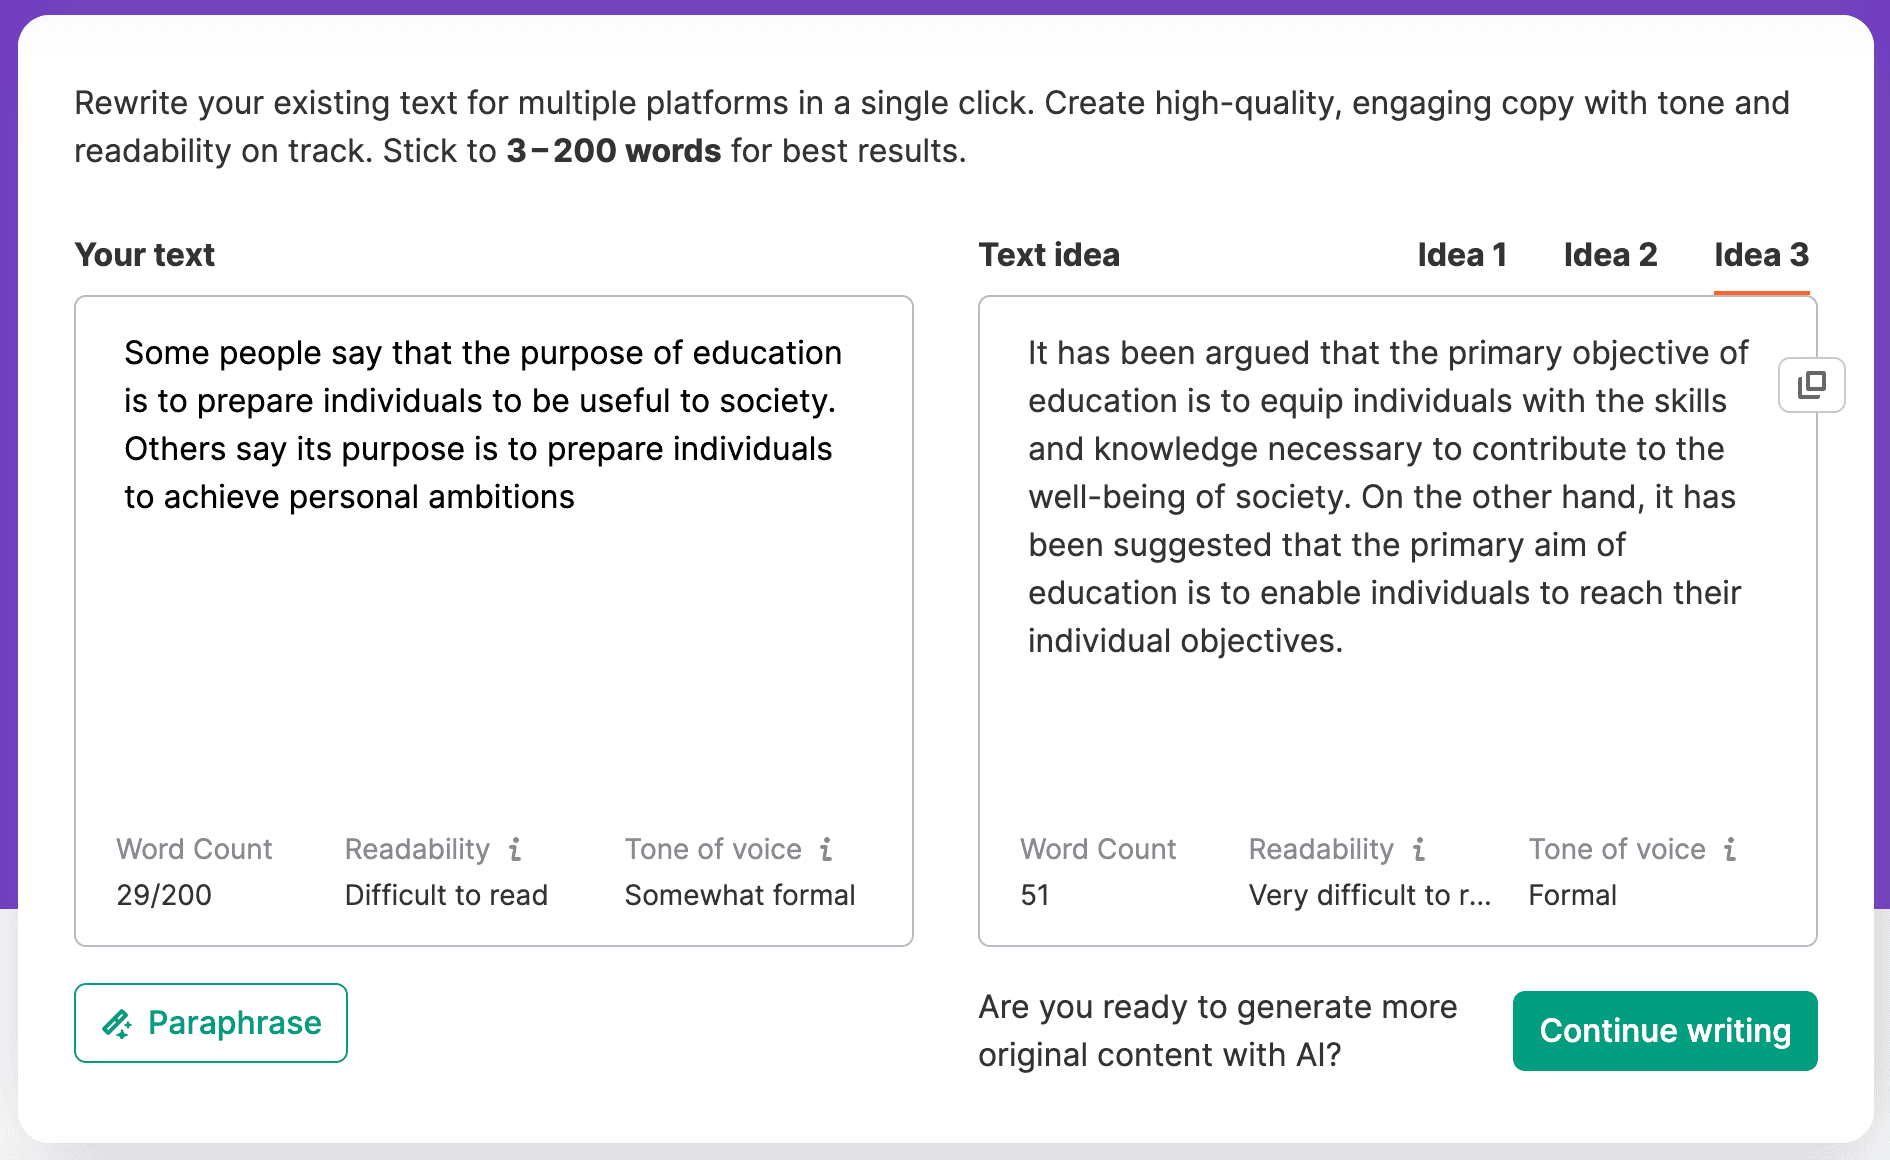Copy the generated text idea to clipboard
The height and width of the screenshot is (1160, 1890).
[x=1811, y=385]
